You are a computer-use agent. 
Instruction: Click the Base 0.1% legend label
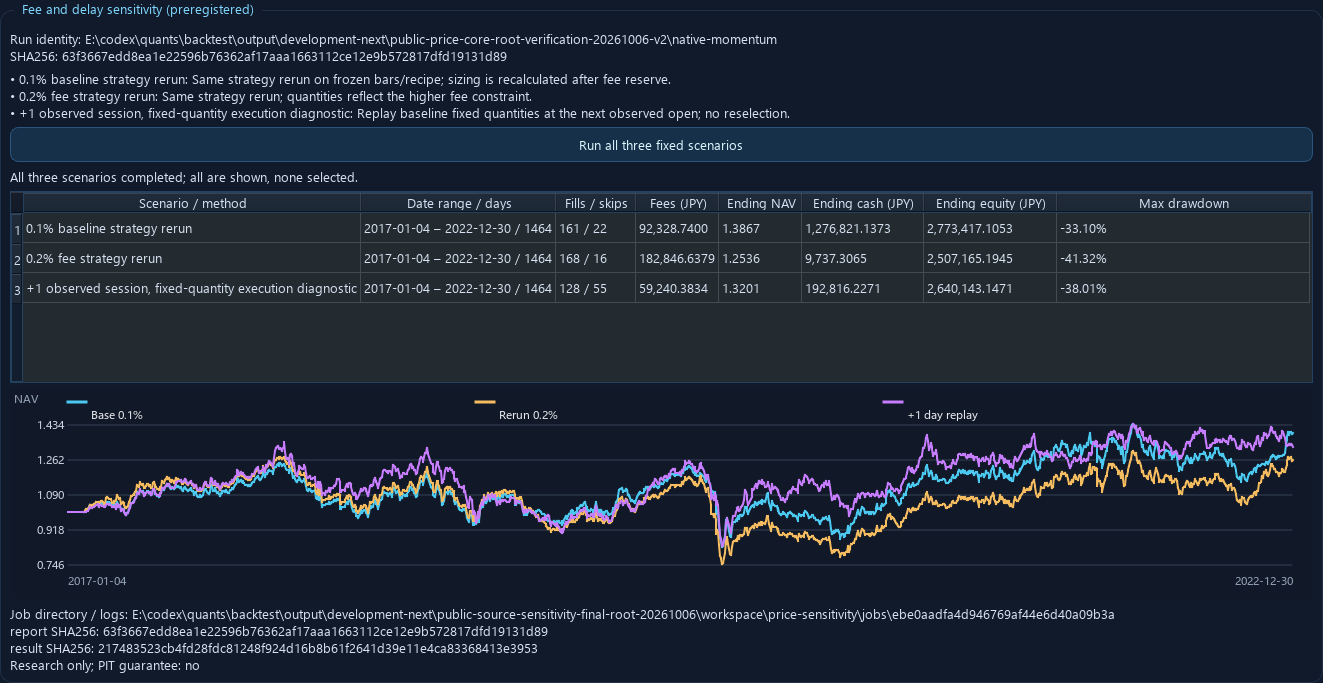coord(117,415)
